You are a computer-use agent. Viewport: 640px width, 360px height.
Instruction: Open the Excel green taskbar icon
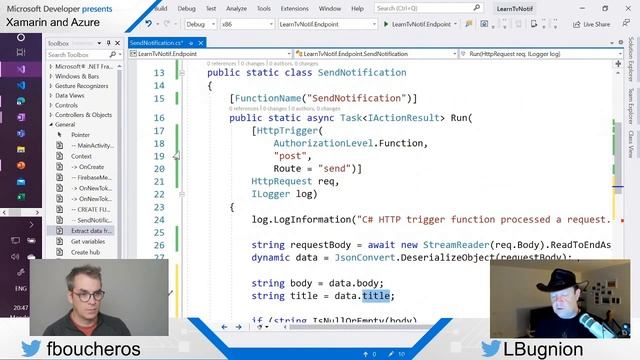click(21, 197)
